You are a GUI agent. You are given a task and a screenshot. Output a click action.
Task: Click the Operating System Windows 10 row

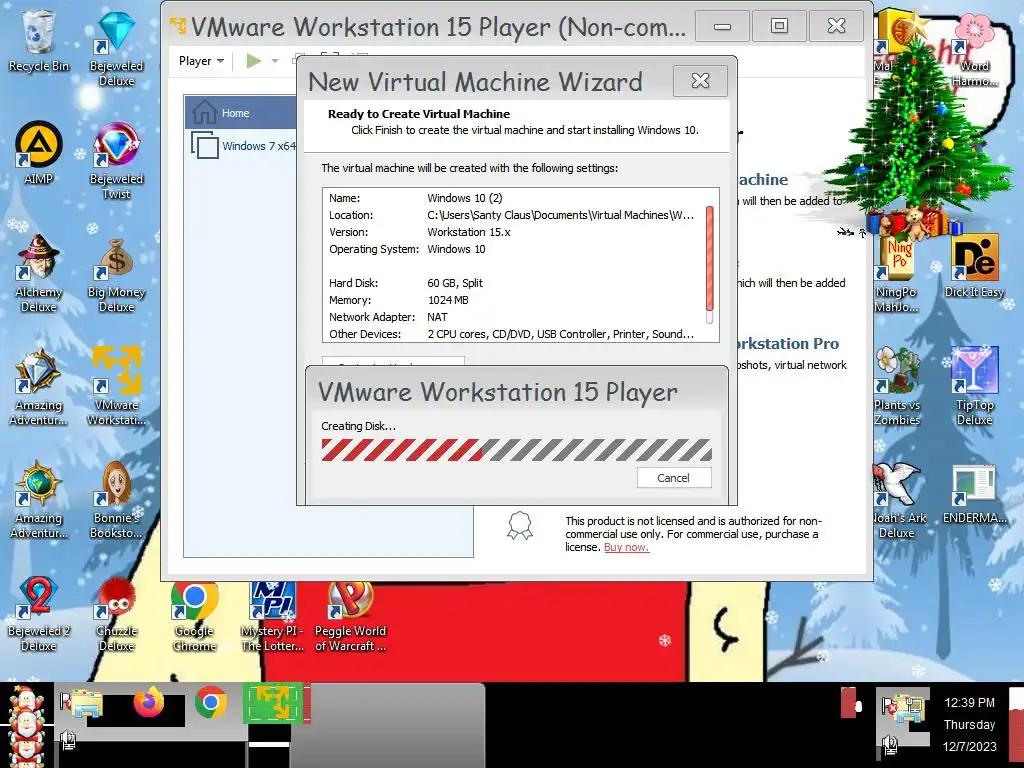pyautogui.click(x=512, y=249)
